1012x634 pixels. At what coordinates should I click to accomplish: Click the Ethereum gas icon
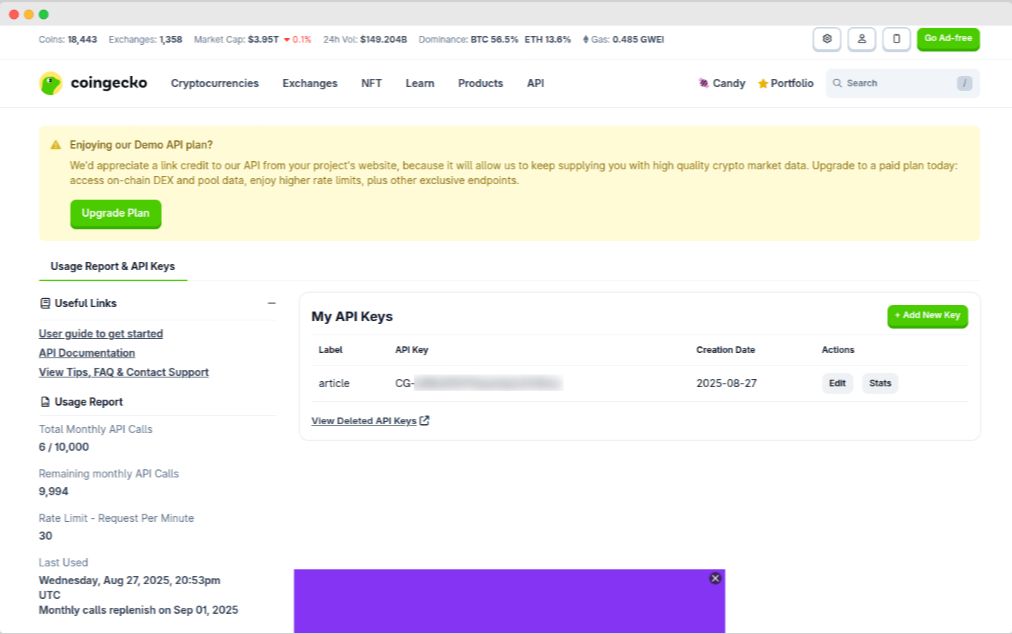click(586, 39)
